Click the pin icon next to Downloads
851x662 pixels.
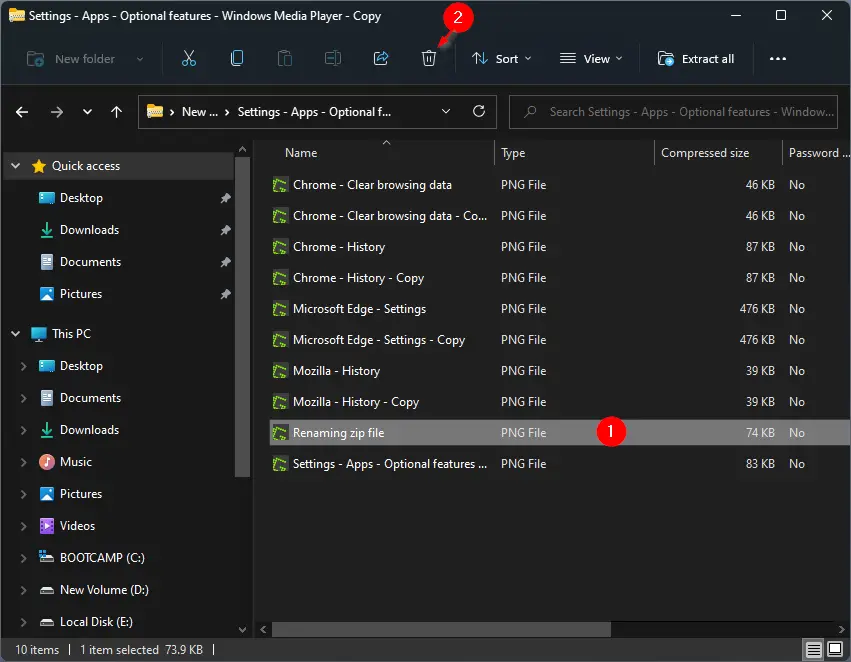point(225,230)
